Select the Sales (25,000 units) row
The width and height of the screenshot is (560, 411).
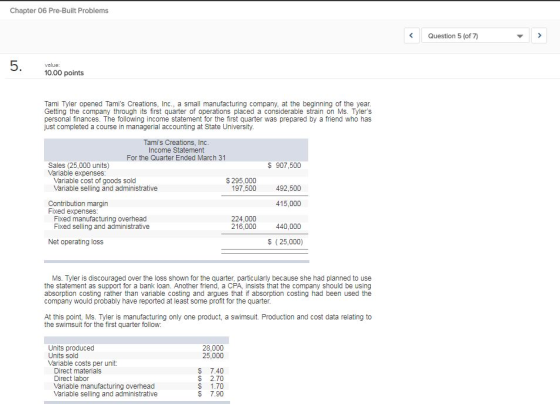176,165
